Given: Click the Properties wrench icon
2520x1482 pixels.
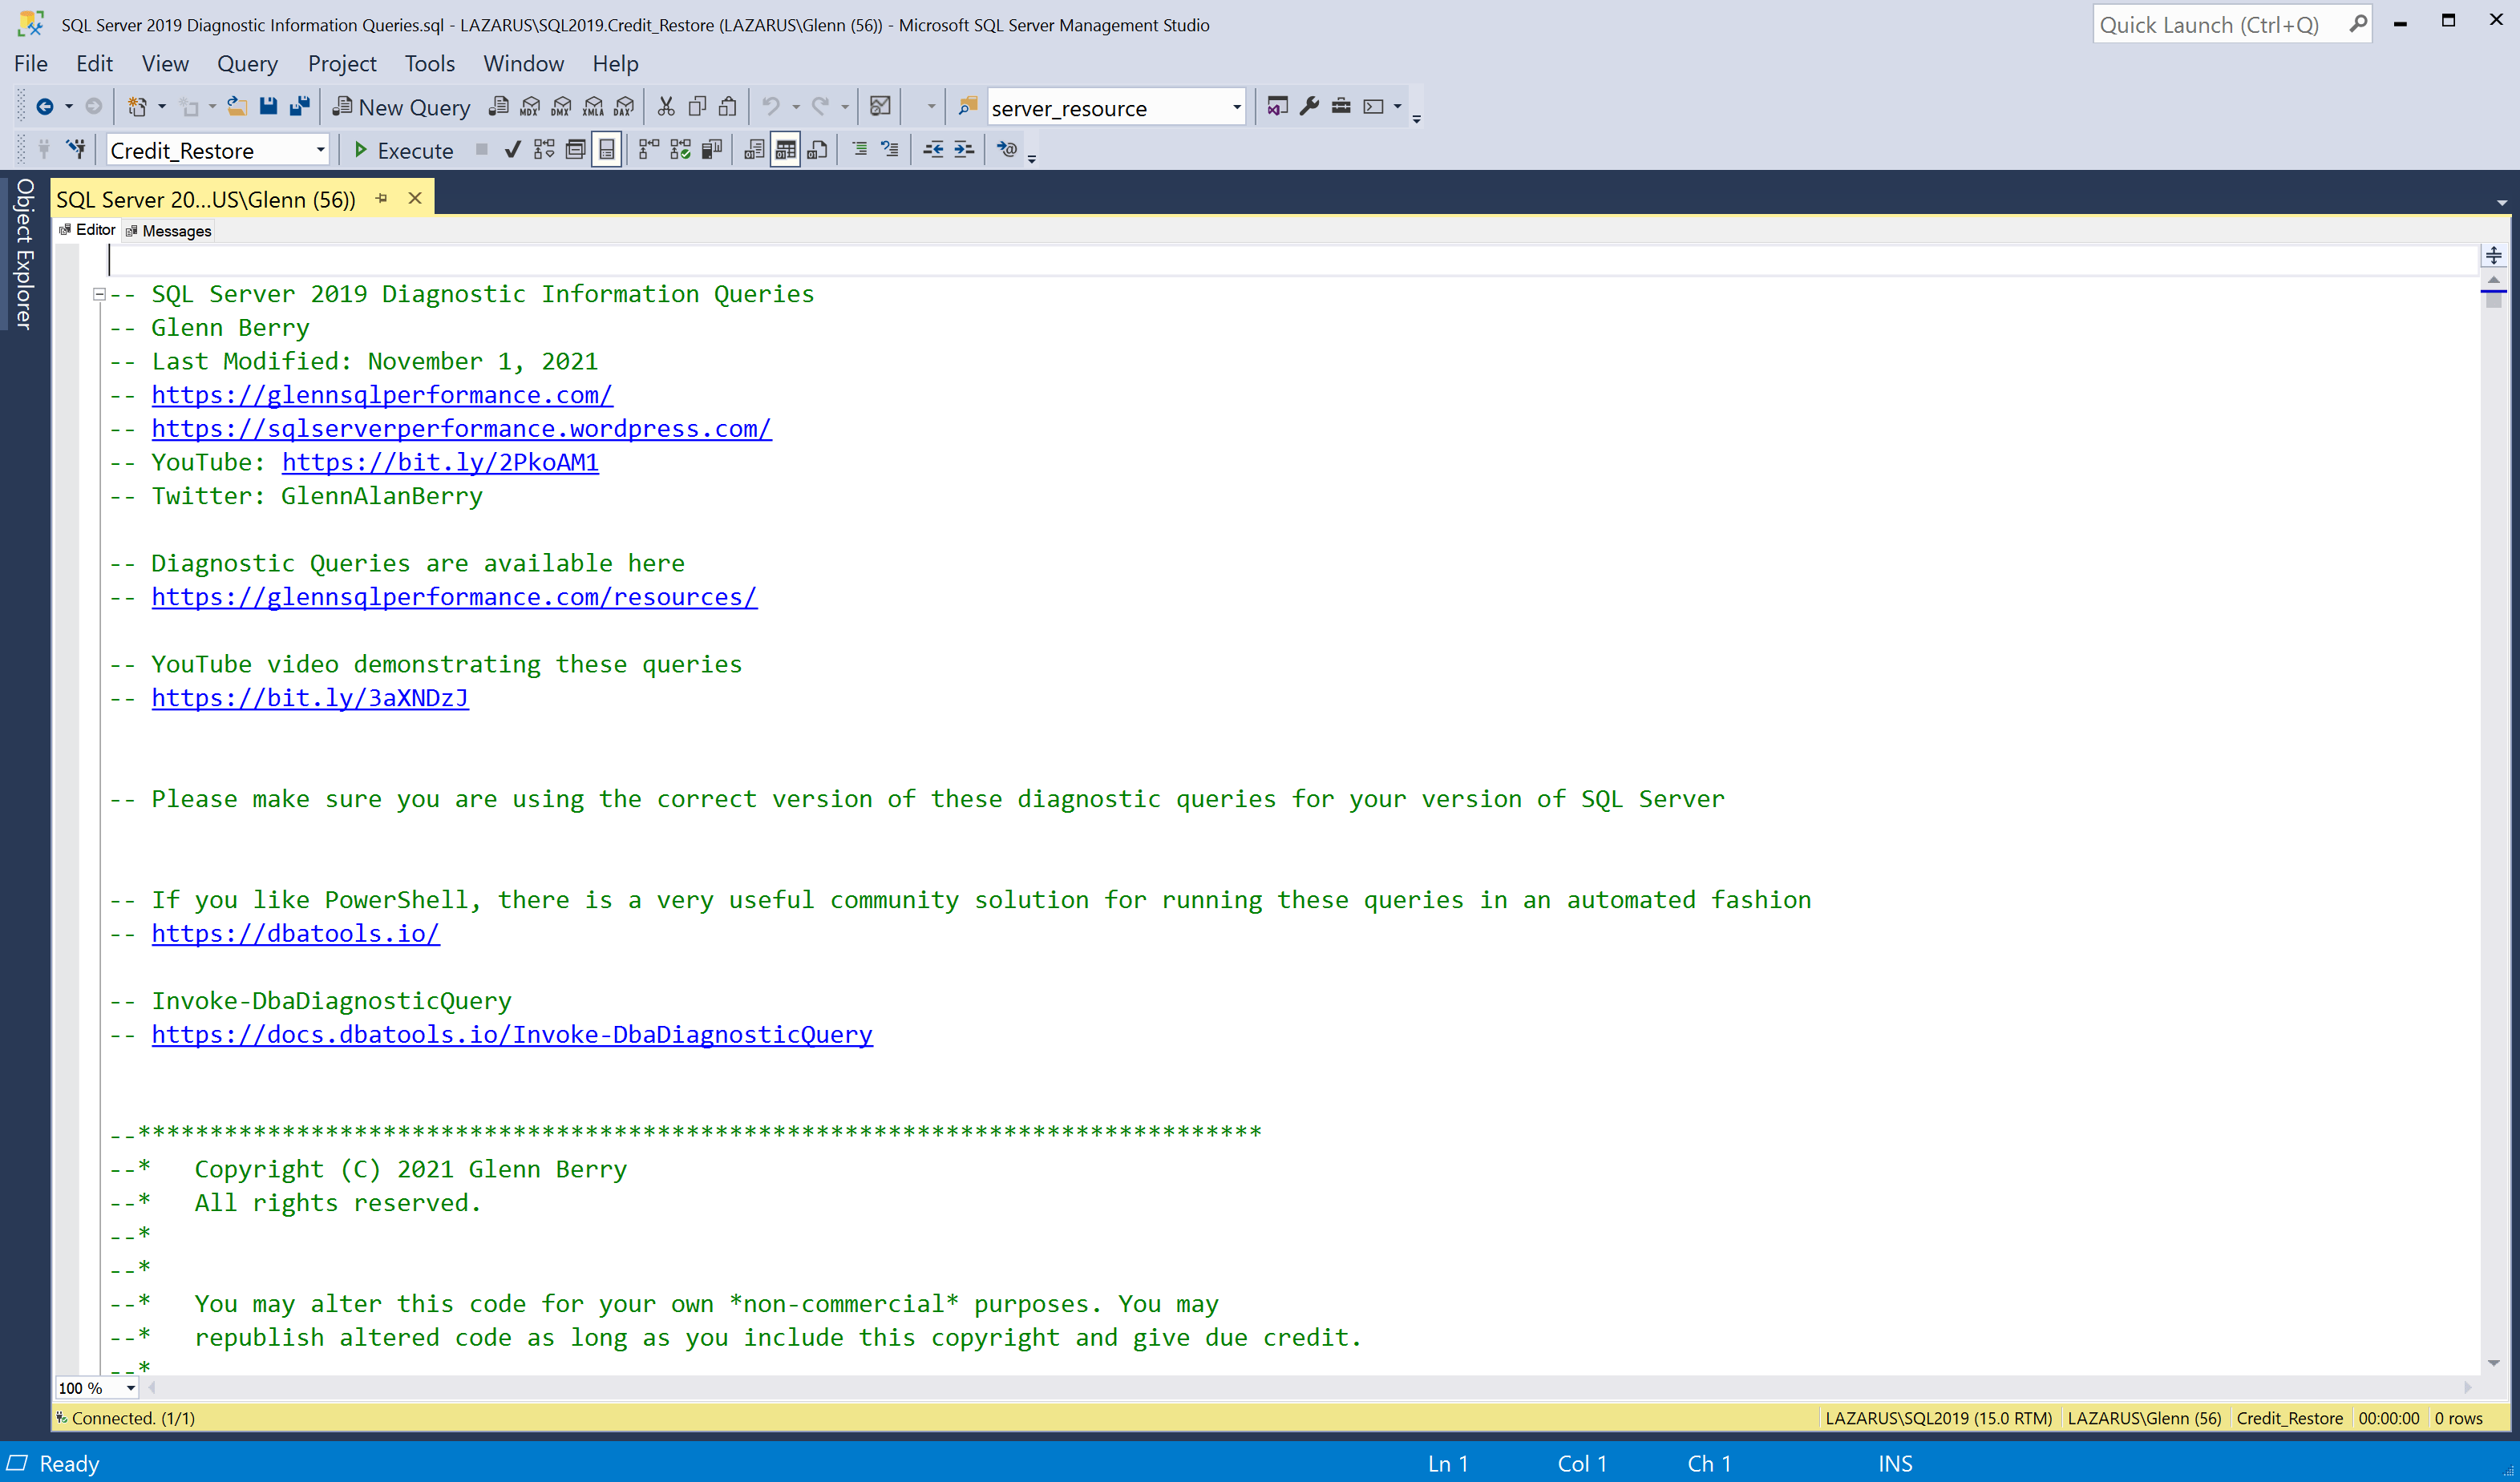Looking at the screenshot, I should (x=1310, y=107).
